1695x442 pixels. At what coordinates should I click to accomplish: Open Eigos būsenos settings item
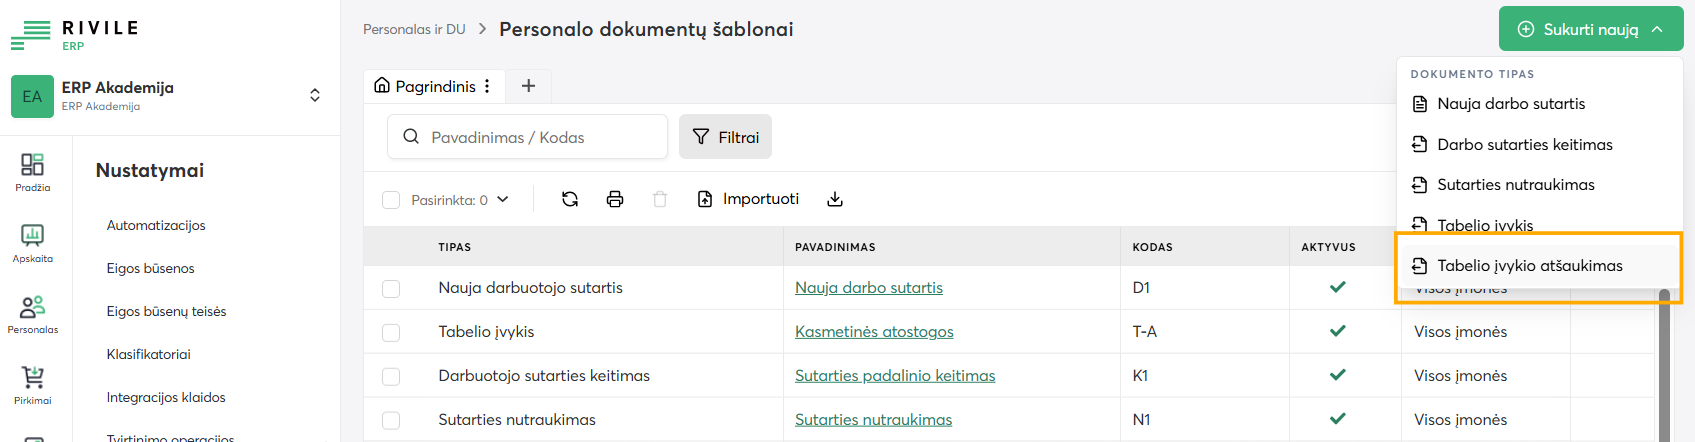point(151,269)
